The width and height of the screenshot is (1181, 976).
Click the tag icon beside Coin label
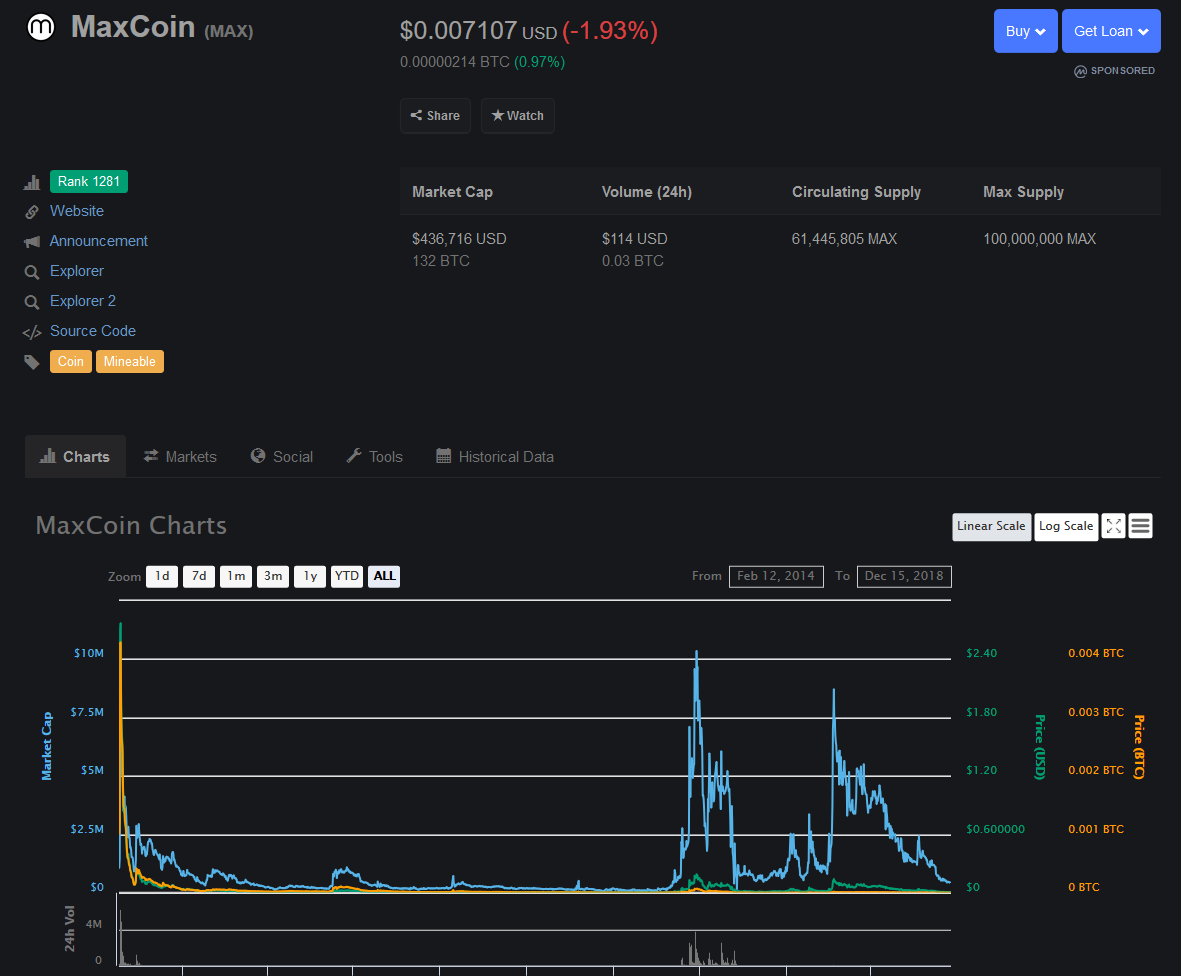tap(32, 362)
